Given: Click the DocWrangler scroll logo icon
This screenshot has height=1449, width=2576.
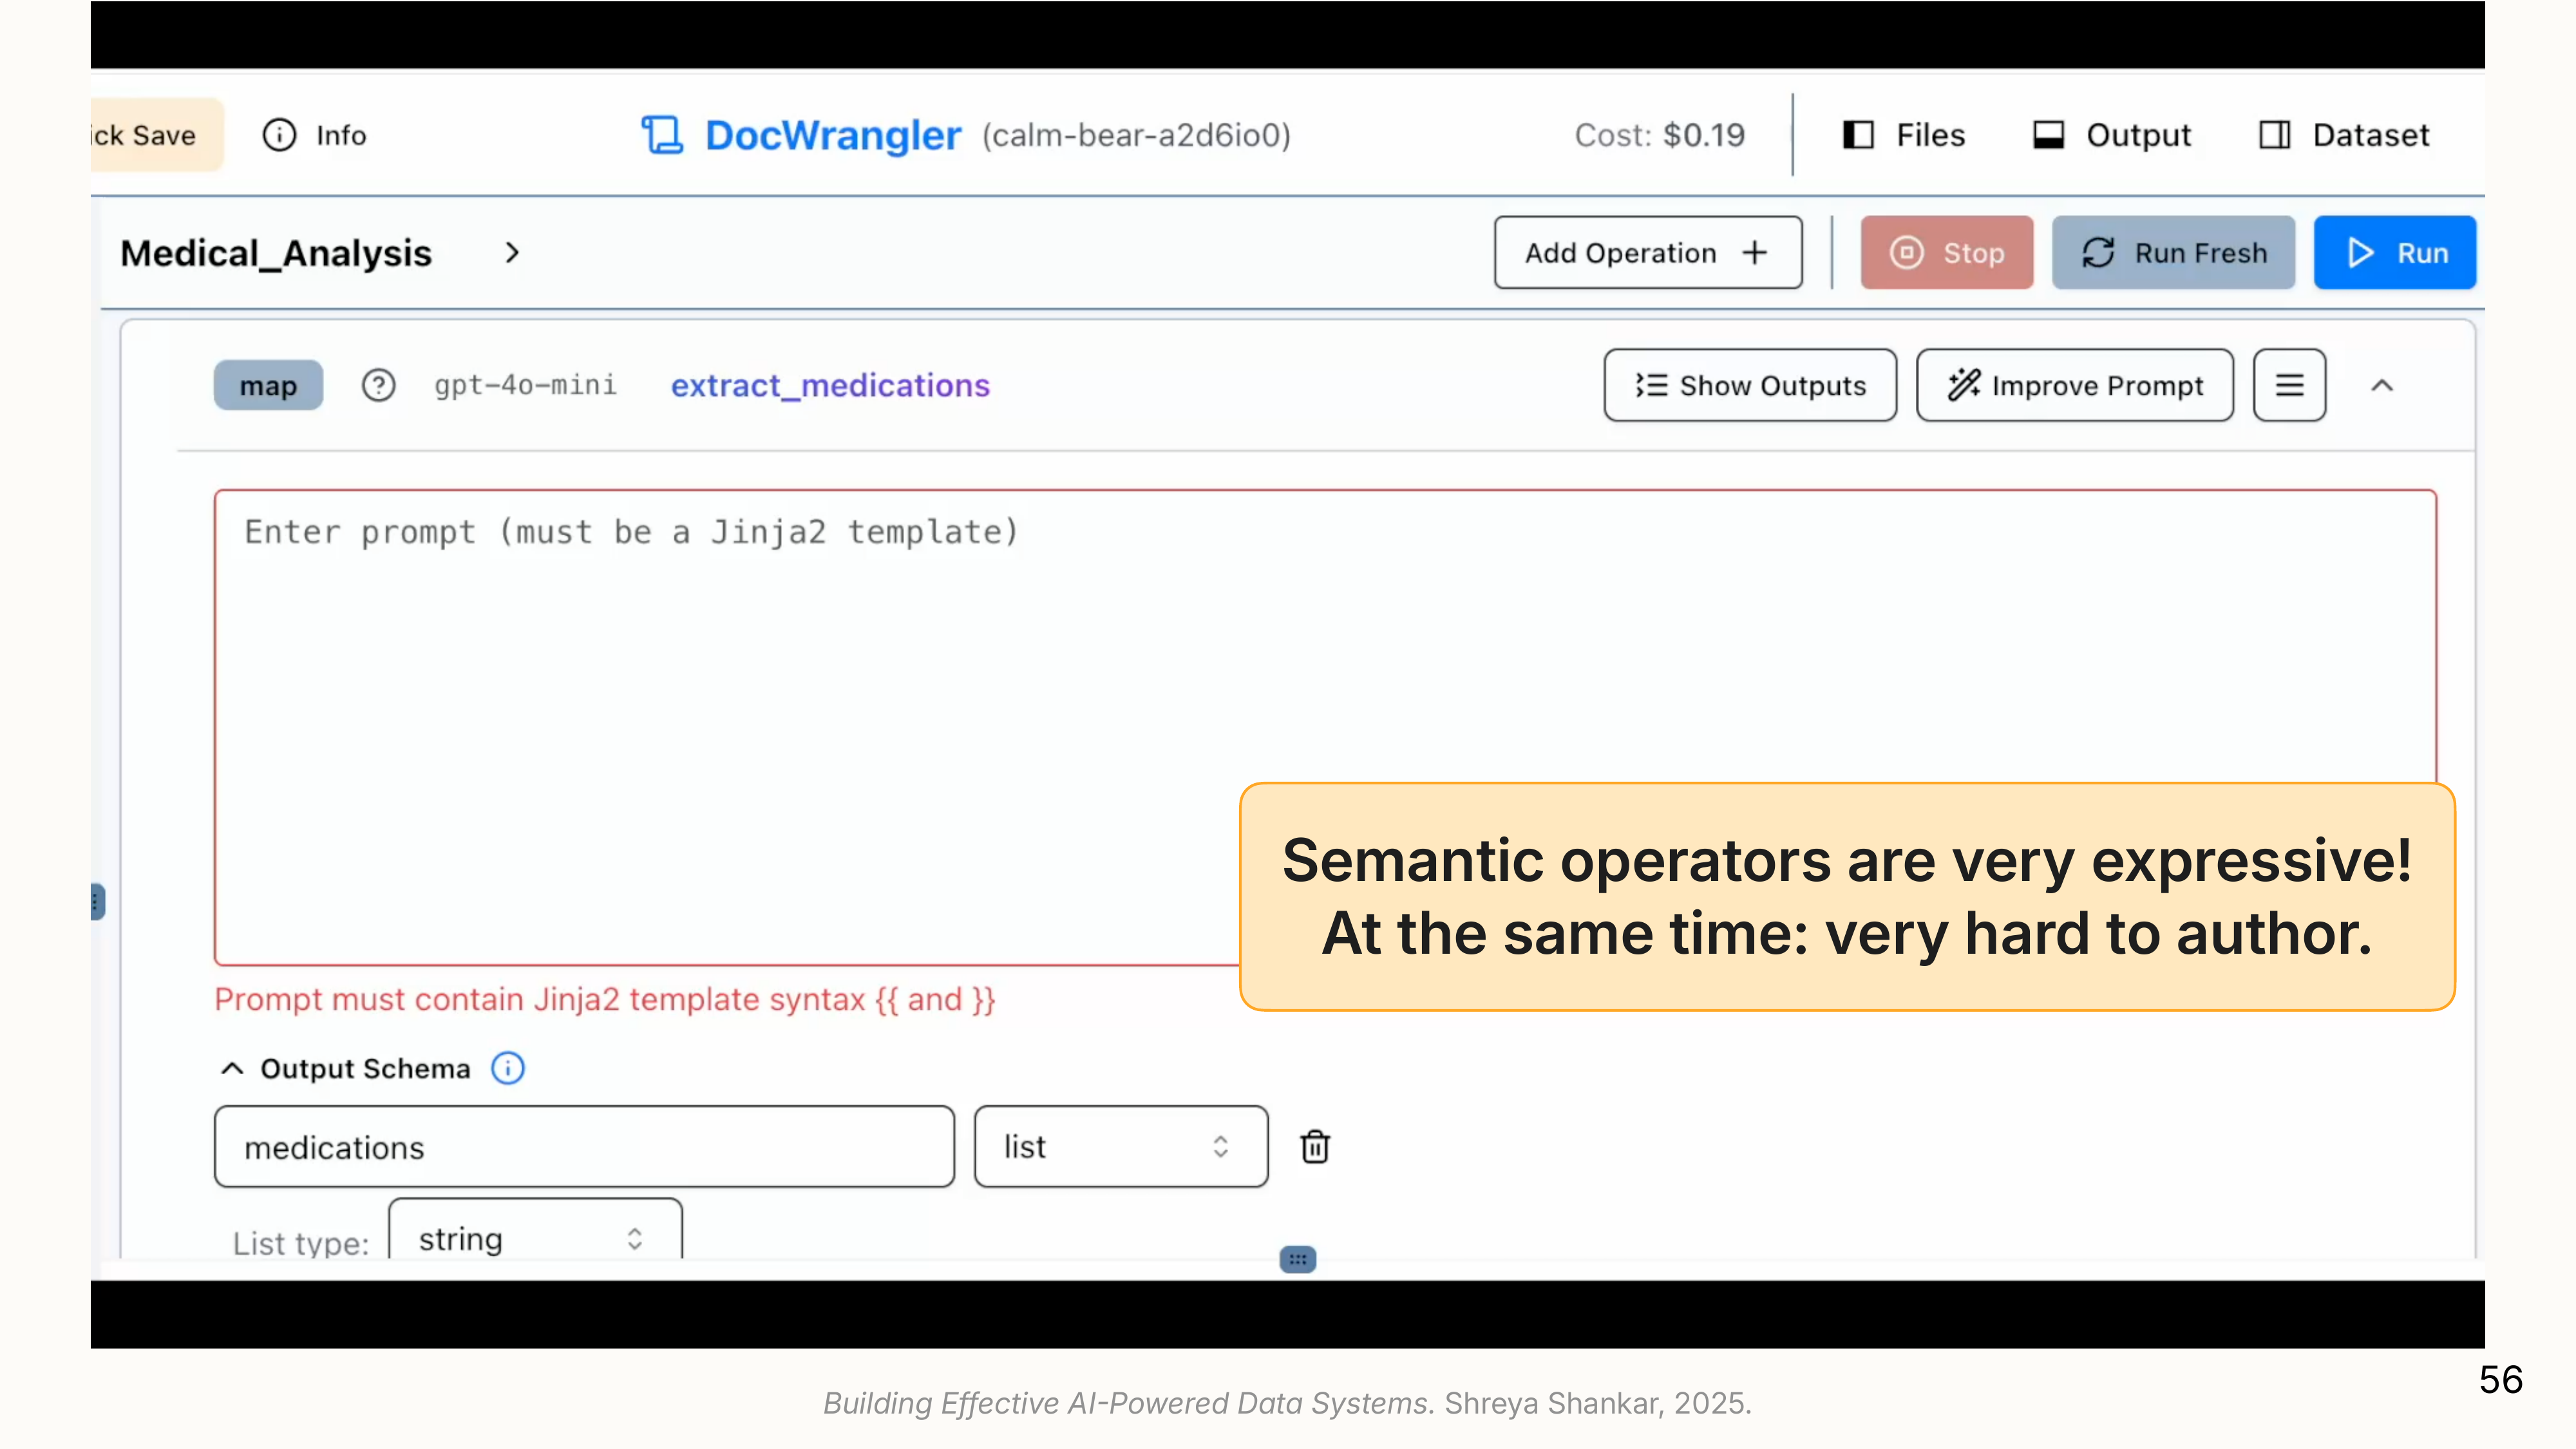Looking at the screenshot, I should coord(662,135).
